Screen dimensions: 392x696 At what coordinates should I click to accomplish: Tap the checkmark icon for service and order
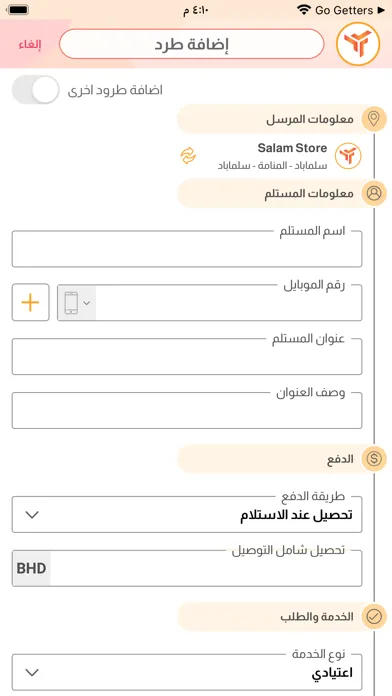(374, 617)
